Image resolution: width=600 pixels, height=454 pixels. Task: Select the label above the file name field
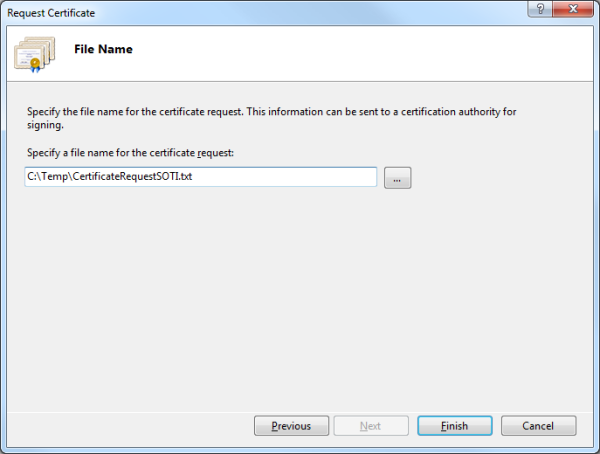coord(130,153)
